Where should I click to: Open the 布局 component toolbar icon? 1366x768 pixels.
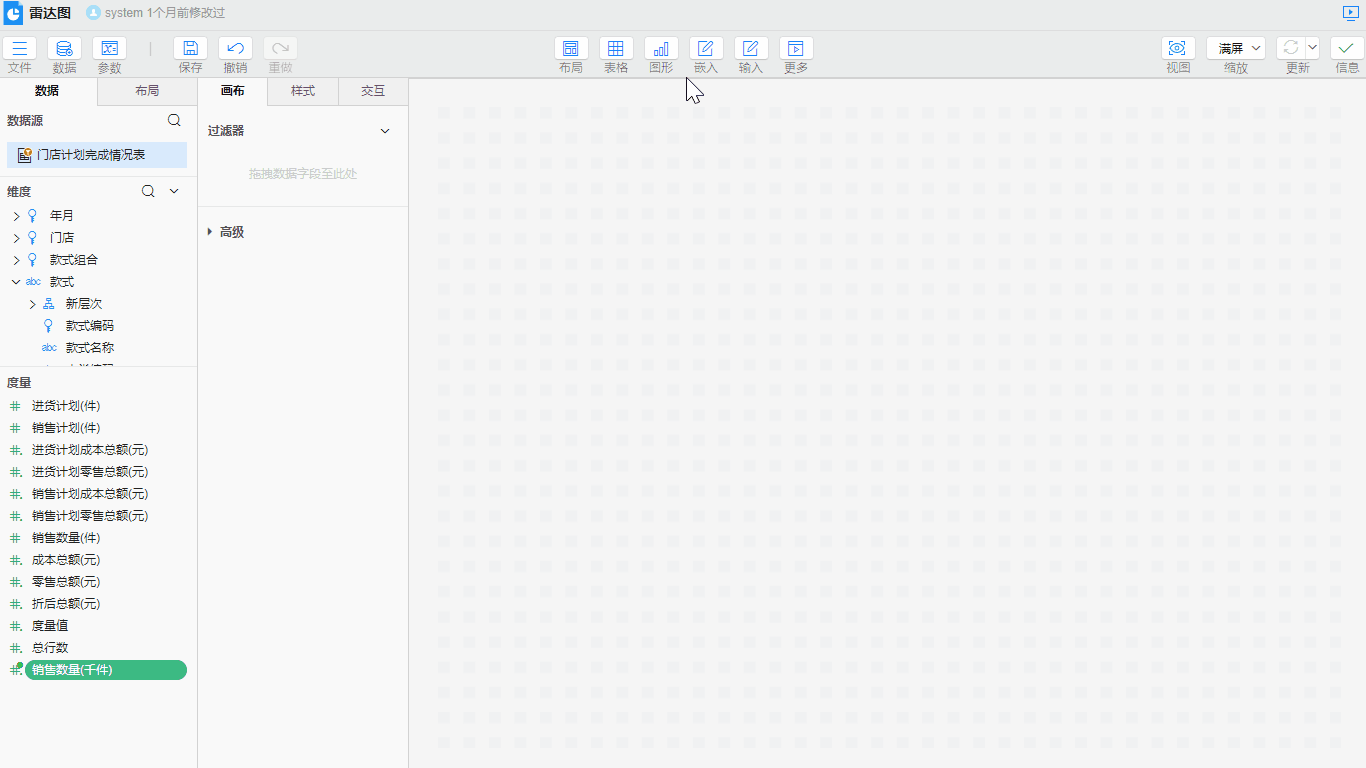(571, 49)
